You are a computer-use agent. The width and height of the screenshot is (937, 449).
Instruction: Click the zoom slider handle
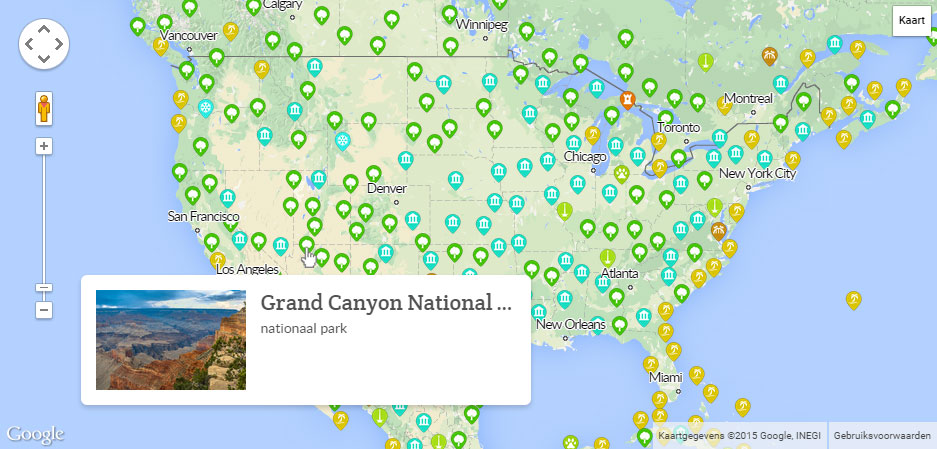44,288
